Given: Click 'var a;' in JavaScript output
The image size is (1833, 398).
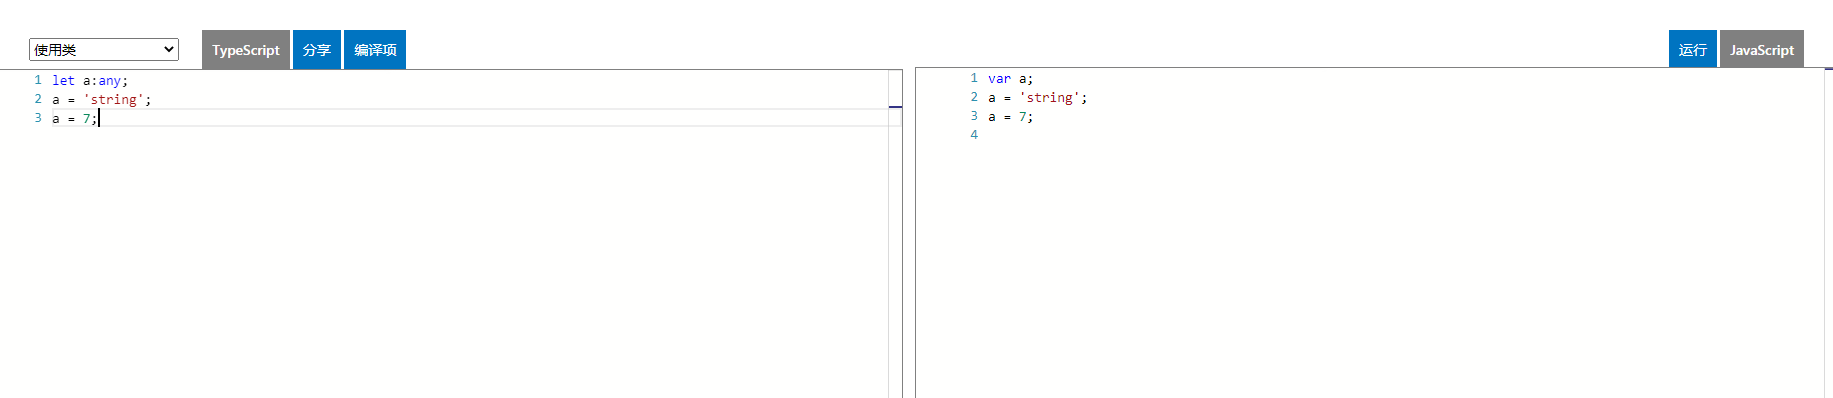Looking at the screenshot, I should click(x=1010, y=78).
